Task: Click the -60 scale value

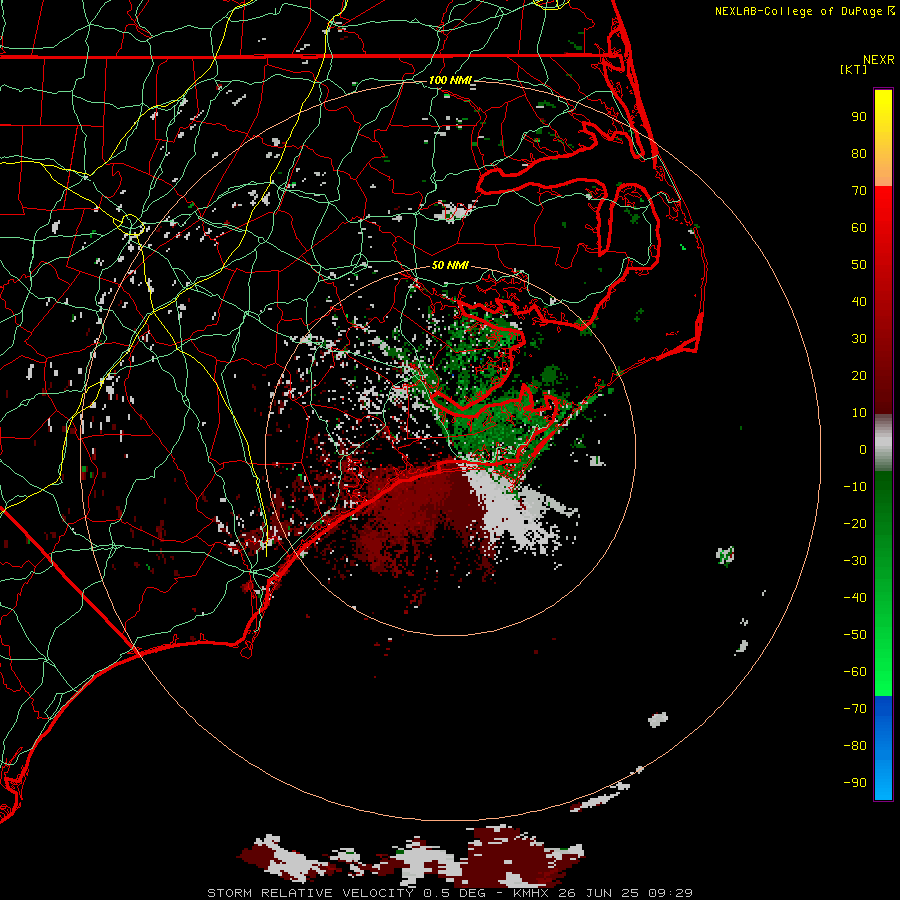Action: click(855, 672)
